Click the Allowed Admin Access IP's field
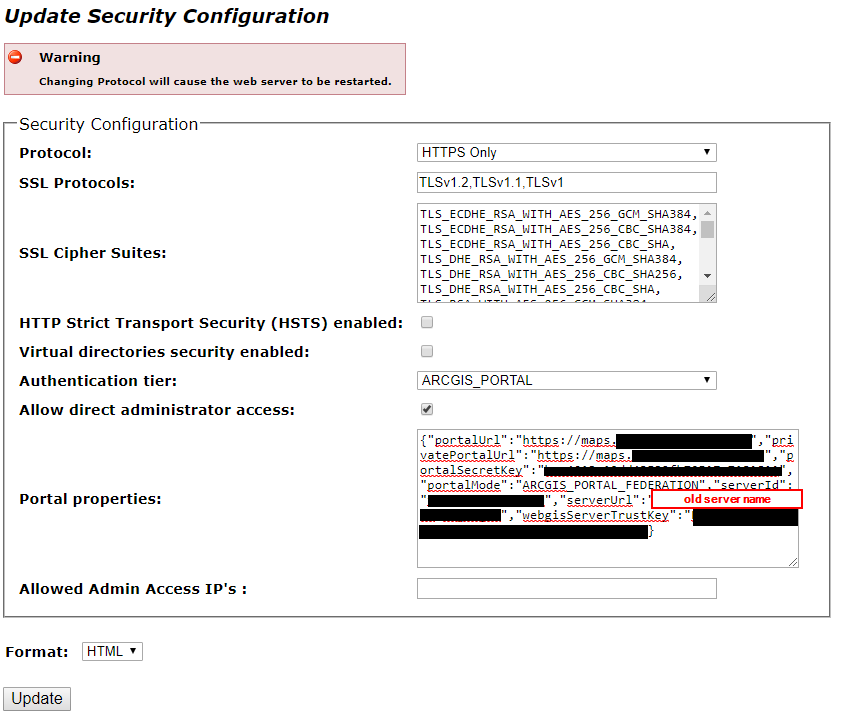Screen dimensions: 848x726 566,589
